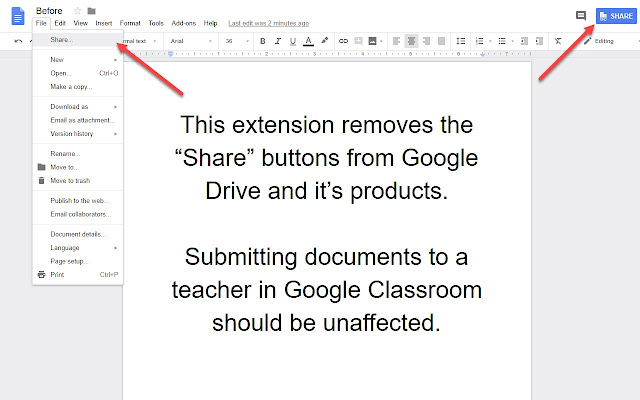Set justified text alignment
Image resolution: width=640 pixels, height=400 pixels.
tap(441, 41)
